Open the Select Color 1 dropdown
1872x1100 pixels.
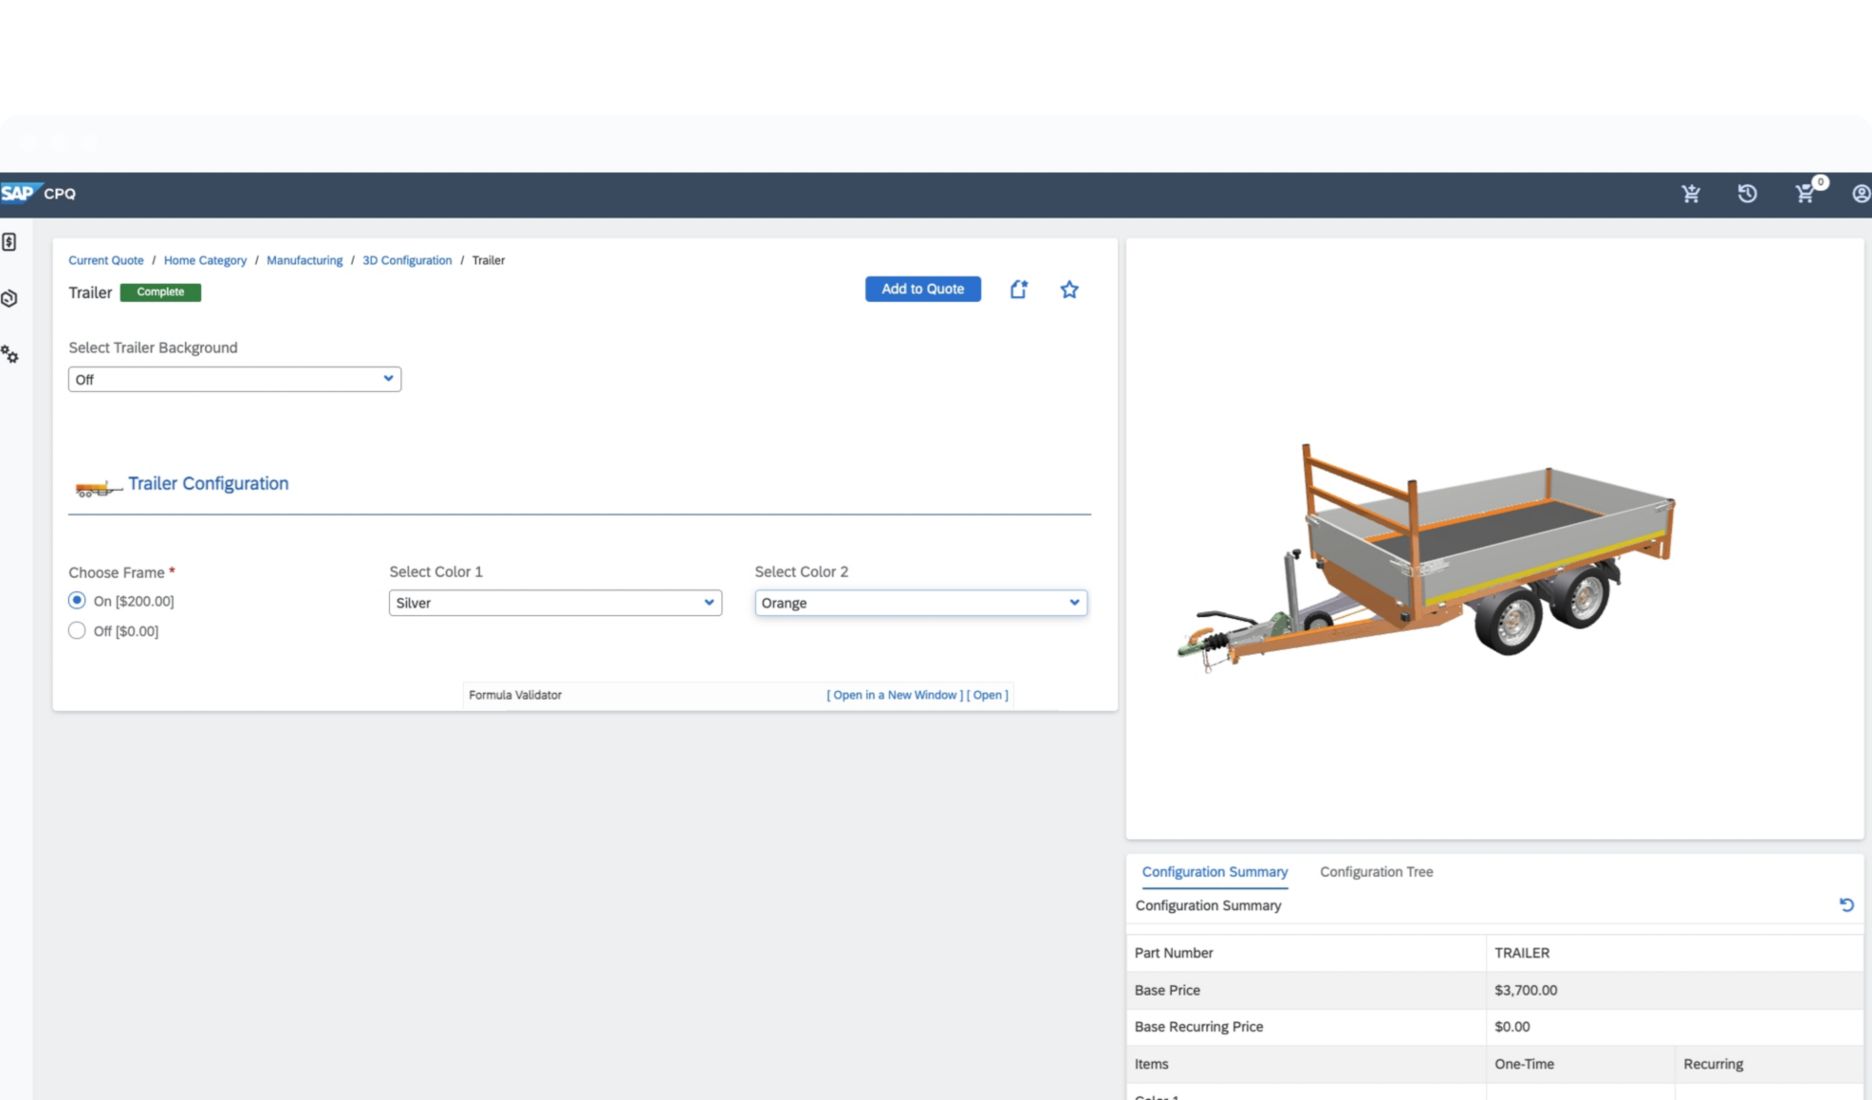[x=555, y=603]
